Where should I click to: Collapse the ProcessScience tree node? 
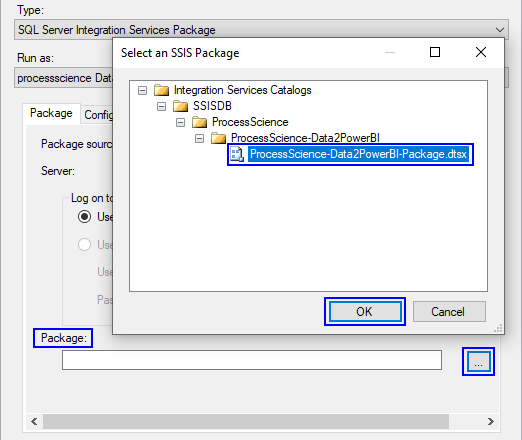point(180,122)
